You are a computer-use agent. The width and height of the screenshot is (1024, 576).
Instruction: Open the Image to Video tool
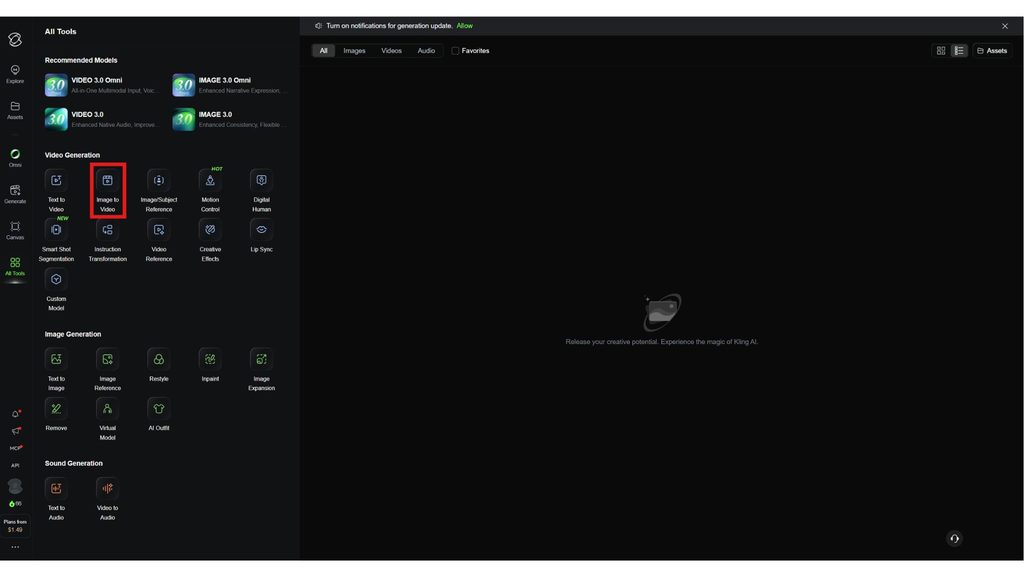(108, 191)
